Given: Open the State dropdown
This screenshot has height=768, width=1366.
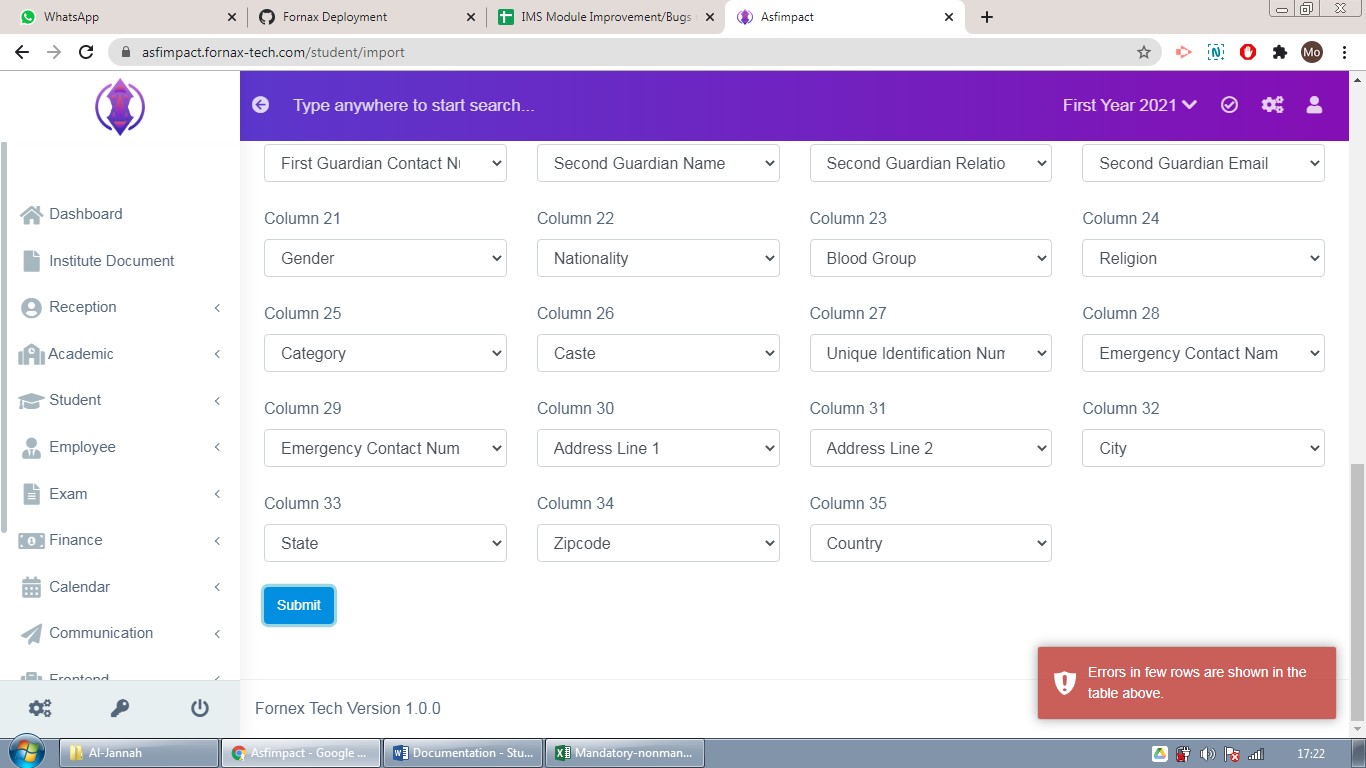Looking at the screenshot, I should (385, 543).
